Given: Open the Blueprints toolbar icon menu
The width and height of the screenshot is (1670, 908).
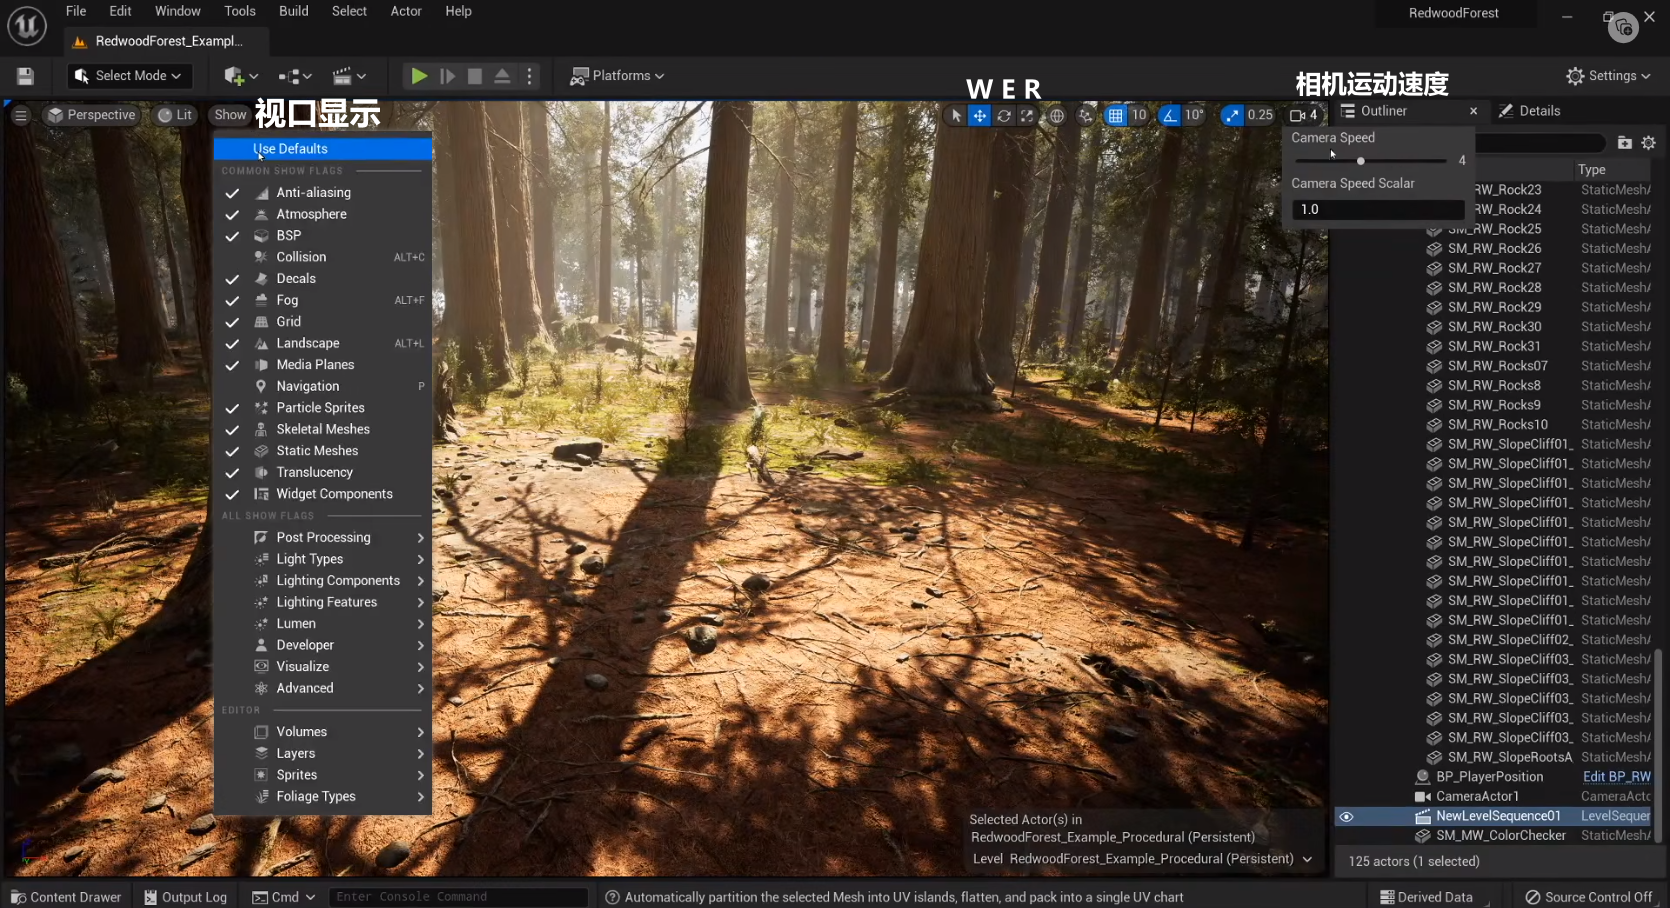Looking at the screenshot, I should point(295,76).
